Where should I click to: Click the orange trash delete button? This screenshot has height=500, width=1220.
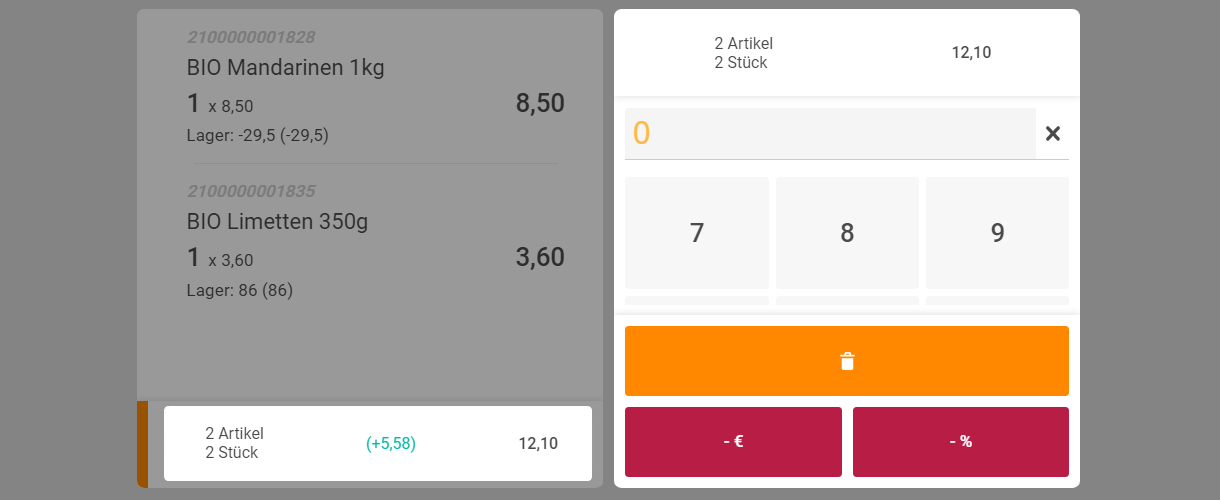[x=846, y=361]
